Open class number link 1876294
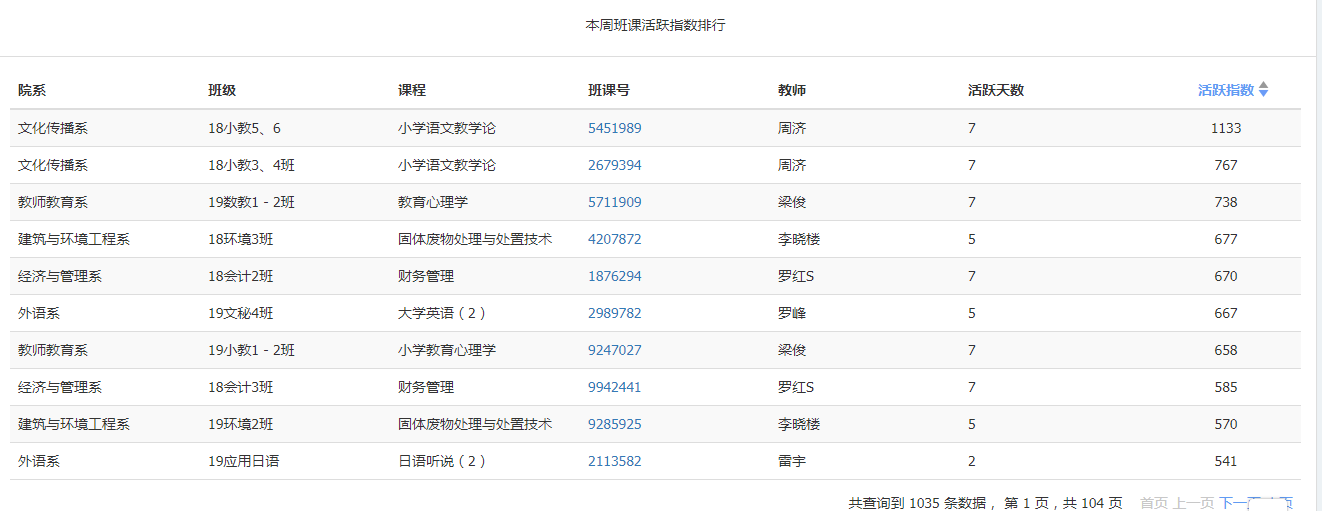 coord(615,276)
